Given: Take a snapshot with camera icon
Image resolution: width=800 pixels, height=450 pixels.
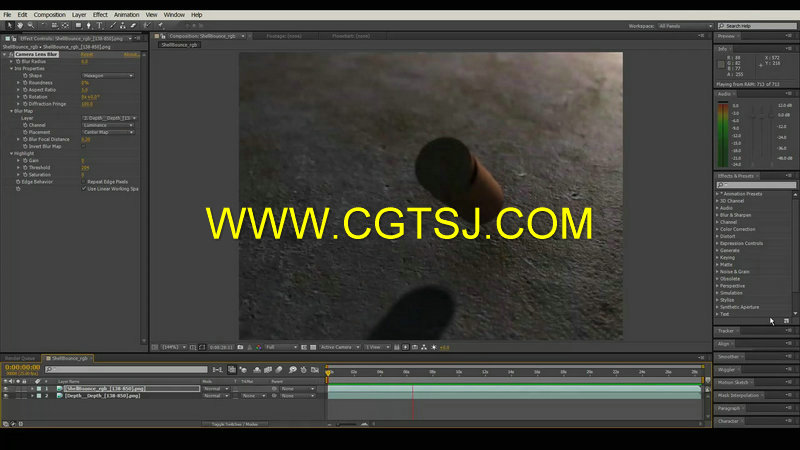Looking at the screenshot, I should [x=240, y=347].
